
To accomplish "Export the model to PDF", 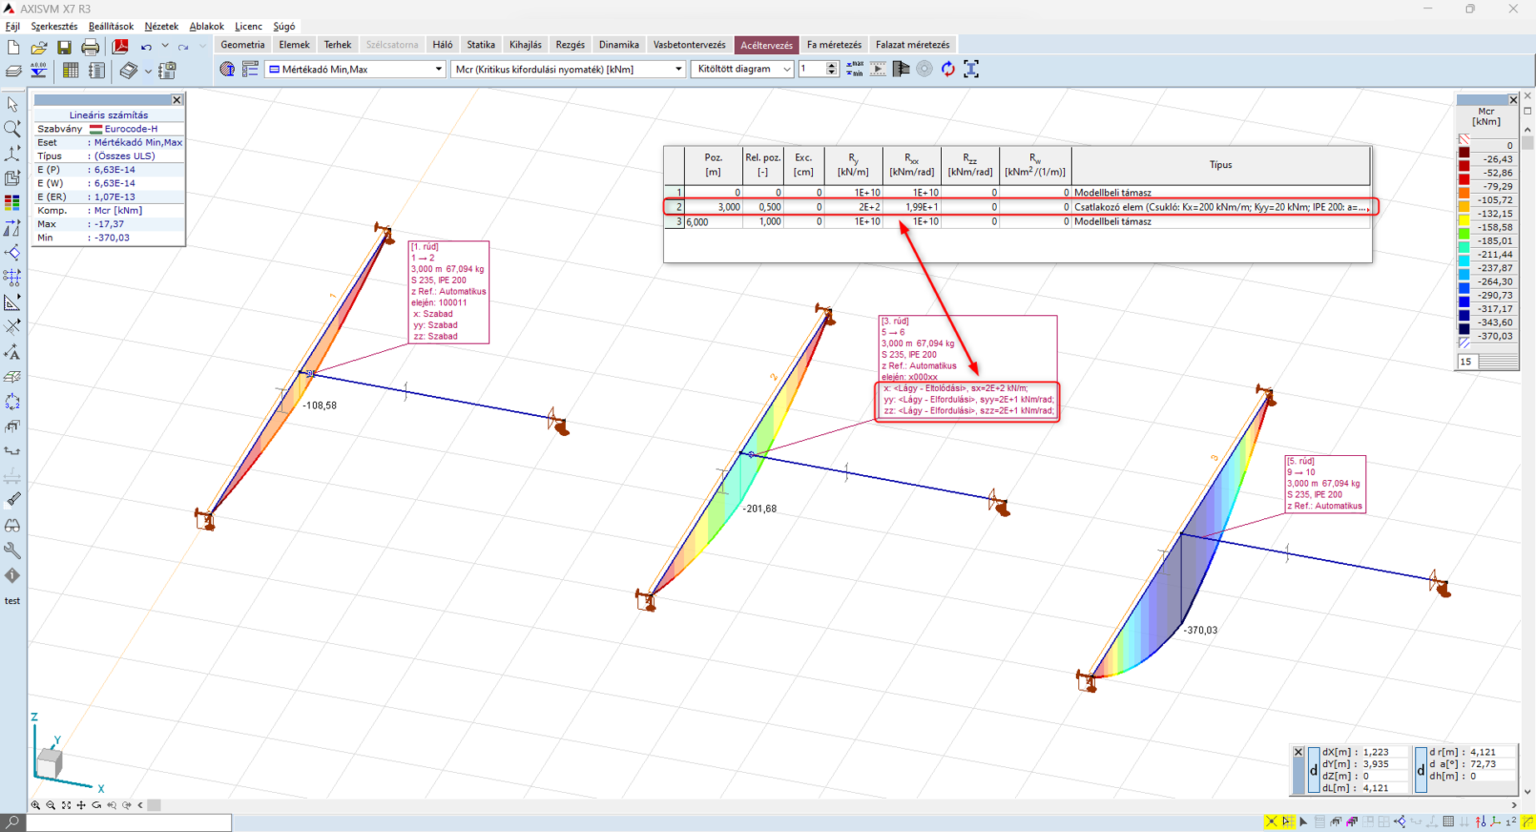I will [x=119, y=45].
